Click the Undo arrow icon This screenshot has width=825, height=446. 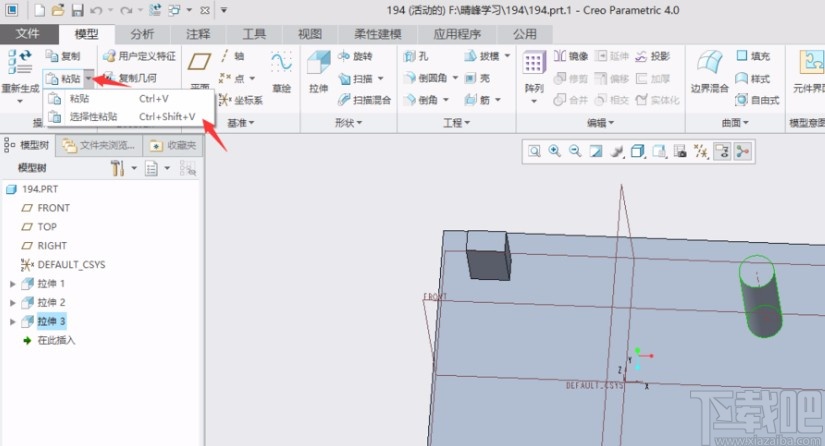pyautogui.click(x=96, y=10)
